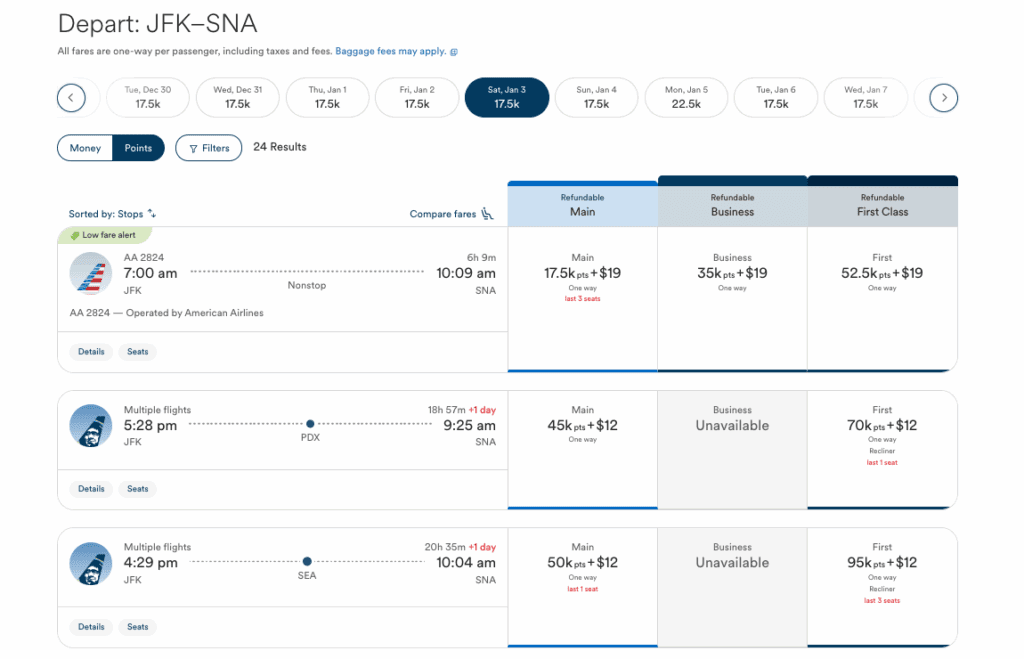The width and height of the screenshot is (1024, 659).
Task: Open the Baggage fees may apply link
Action: click(x=389, y=49)
